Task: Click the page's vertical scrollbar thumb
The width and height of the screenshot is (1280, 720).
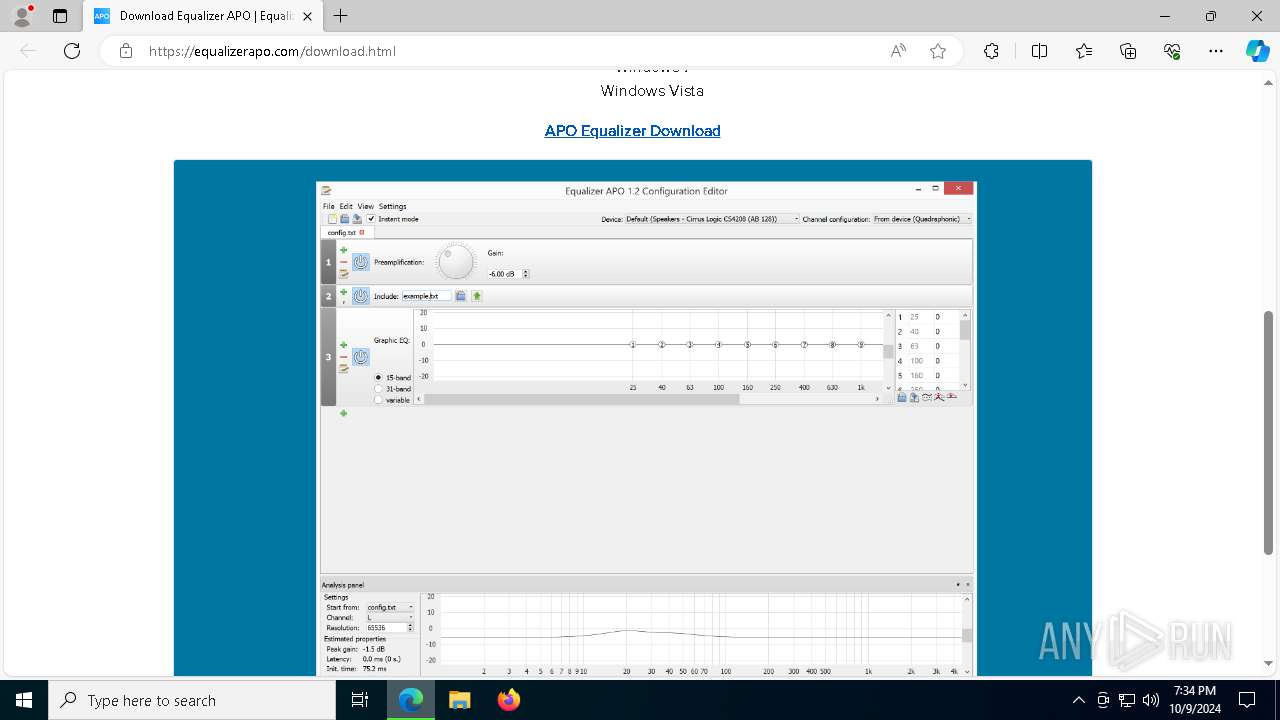Action: pyautogui.click(x=1269, y=432)
